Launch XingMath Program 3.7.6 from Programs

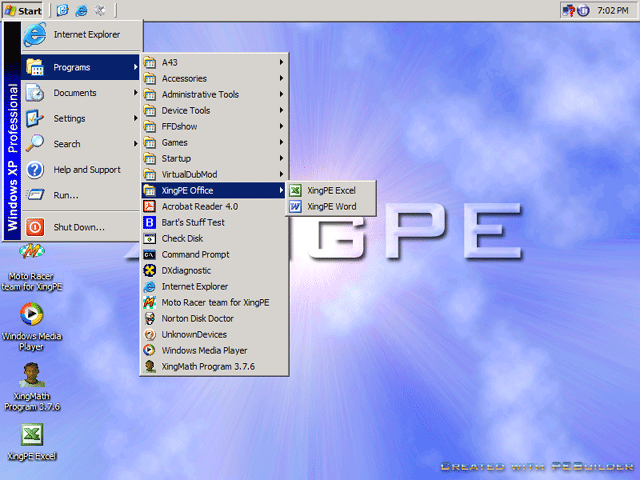point(213,367)
